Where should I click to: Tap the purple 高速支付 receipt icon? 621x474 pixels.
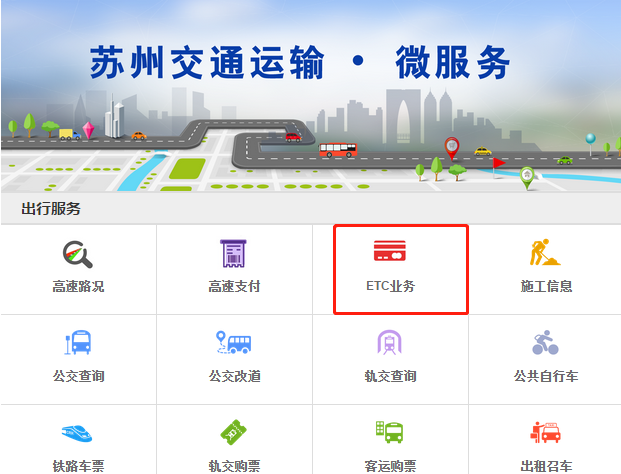[x=233, y=253]
